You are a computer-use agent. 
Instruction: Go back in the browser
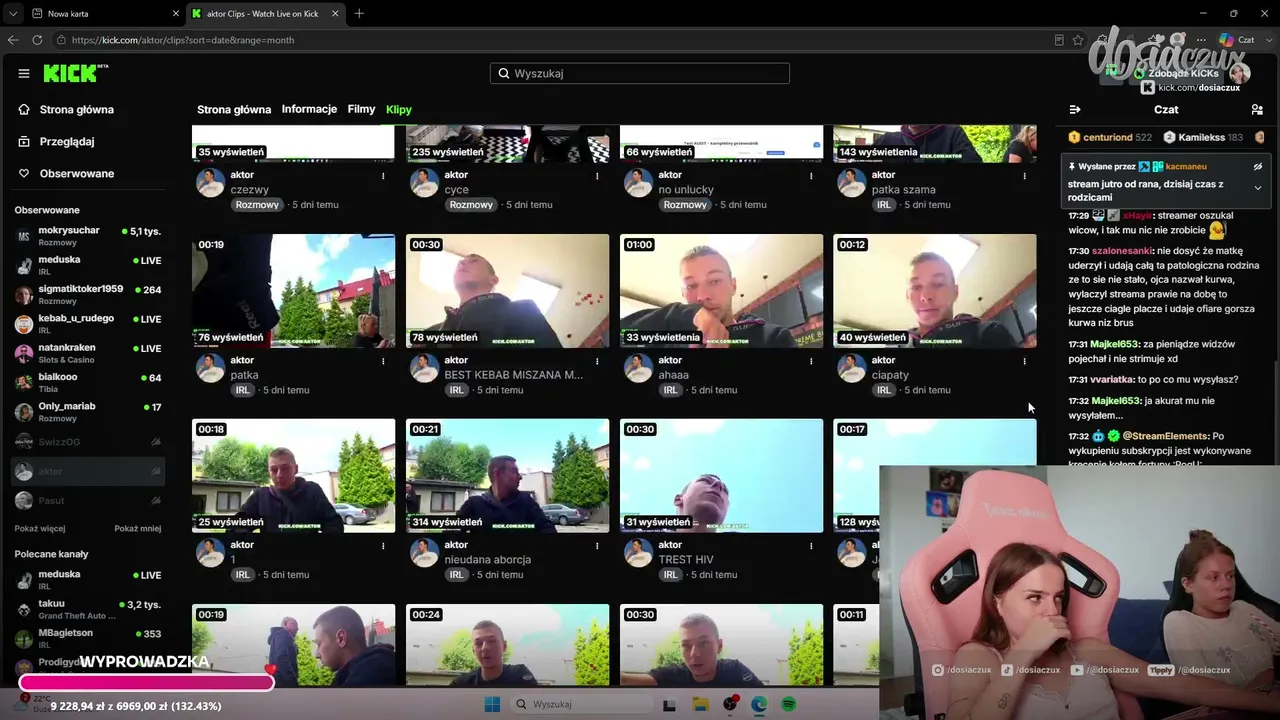pos(13,40)
